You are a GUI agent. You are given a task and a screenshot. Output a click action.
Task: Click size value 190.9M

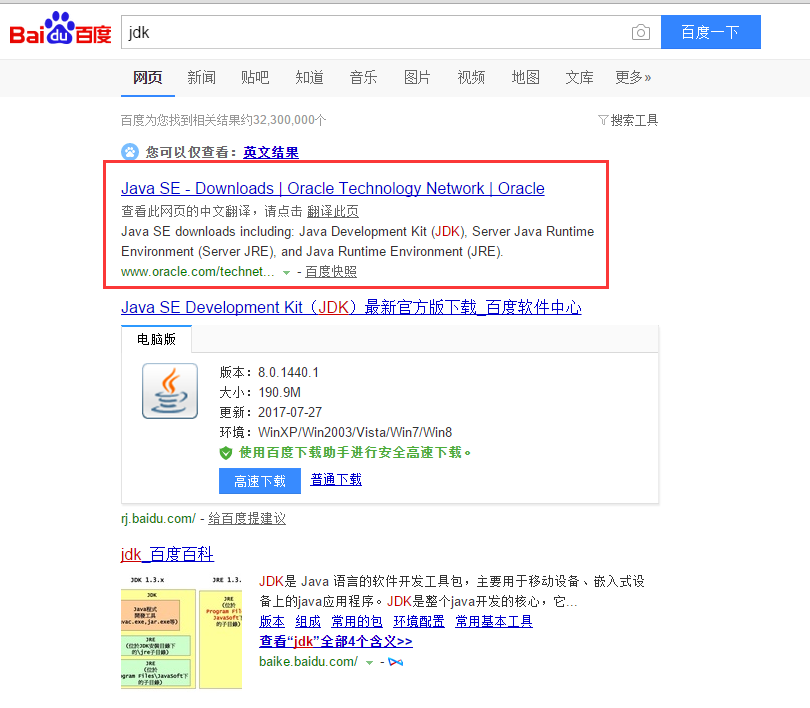(279, 392)
